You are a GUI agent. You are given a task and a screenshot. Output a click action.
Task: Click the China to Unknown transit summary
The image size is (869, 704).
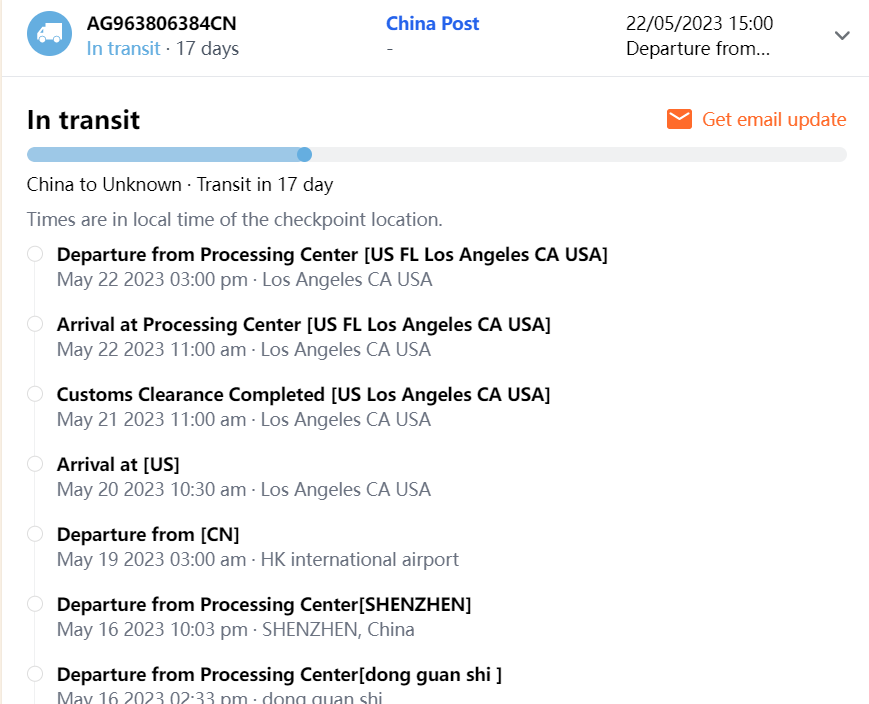point(180,185)
